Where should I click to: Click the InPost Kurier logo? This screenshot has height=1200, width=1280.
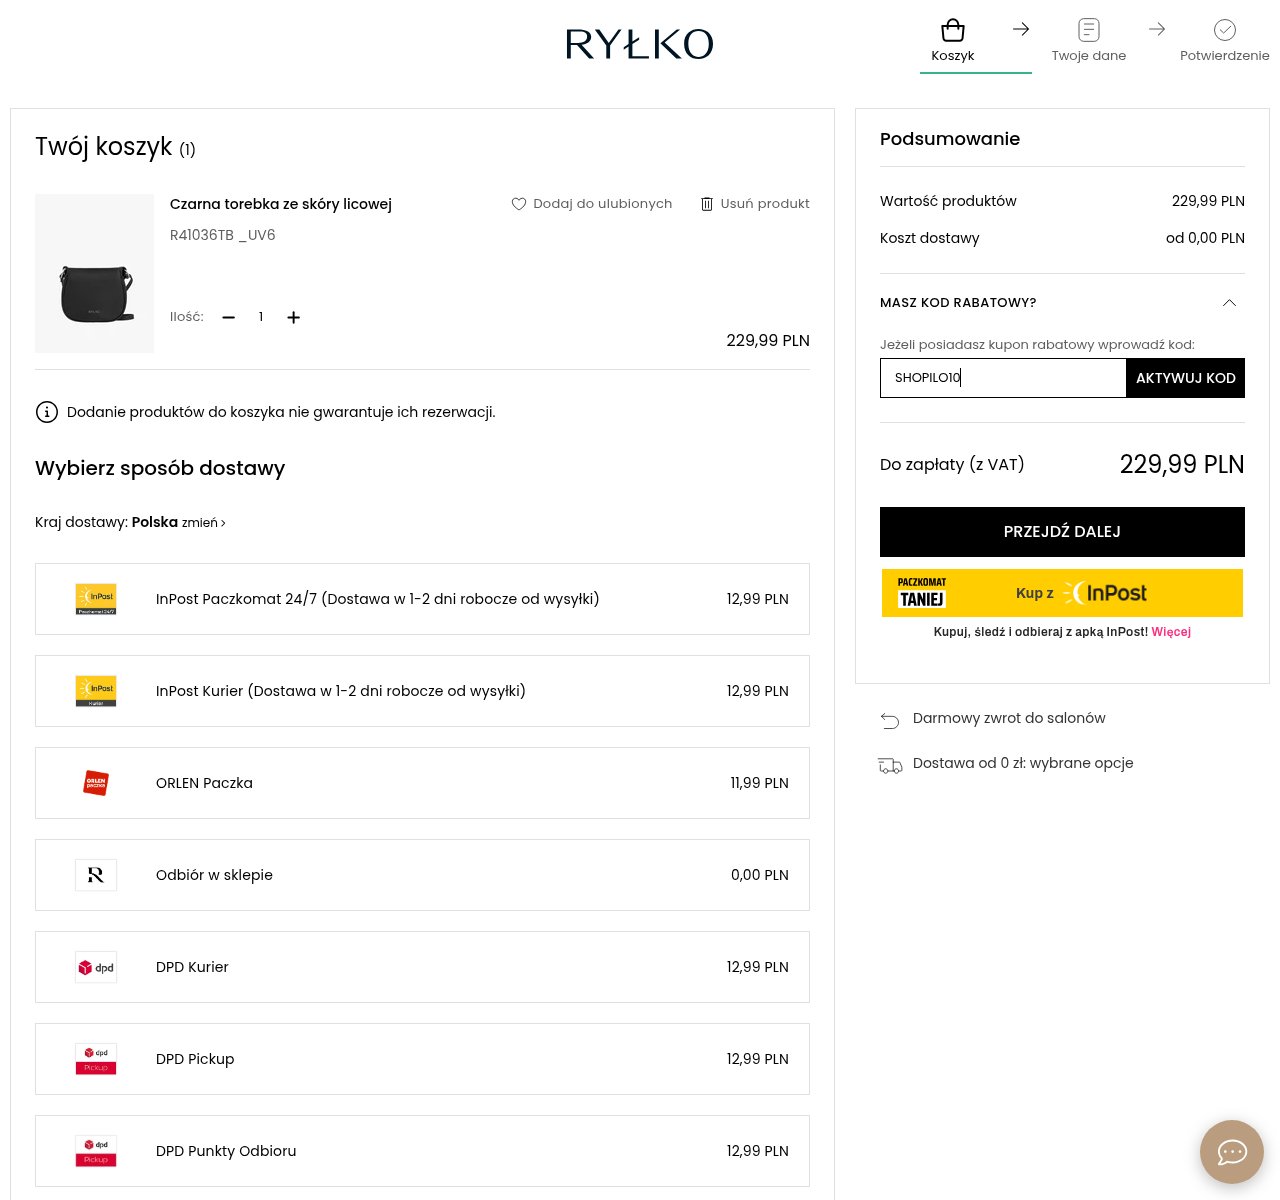tap(96, 691)
